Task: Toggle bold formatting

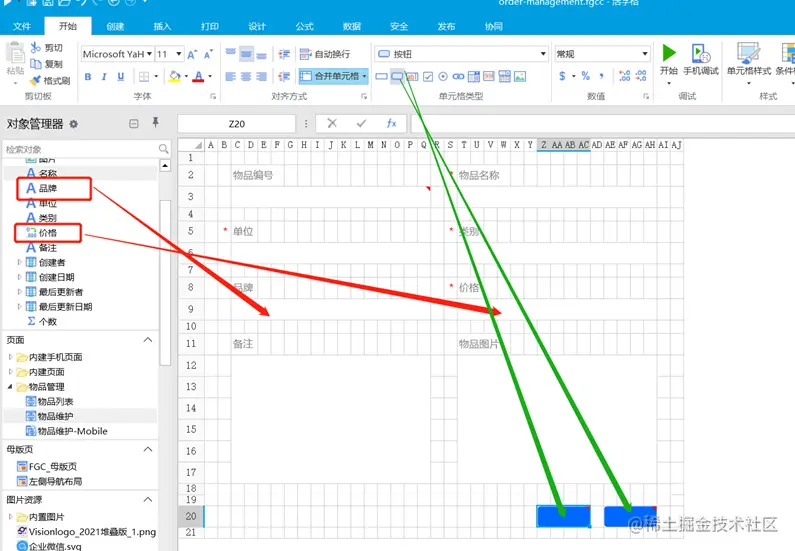Action: coord(88,77)
